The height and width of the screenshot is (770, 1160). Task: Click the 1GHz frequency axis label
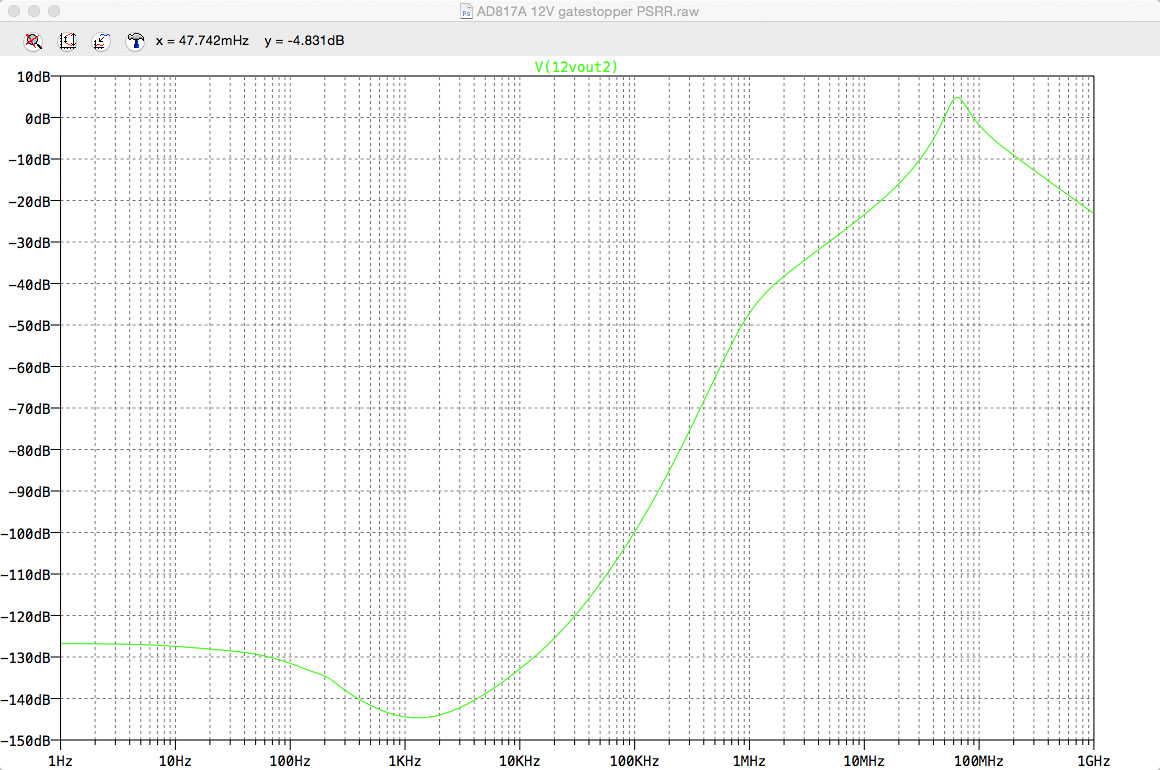click(1093, 760)
